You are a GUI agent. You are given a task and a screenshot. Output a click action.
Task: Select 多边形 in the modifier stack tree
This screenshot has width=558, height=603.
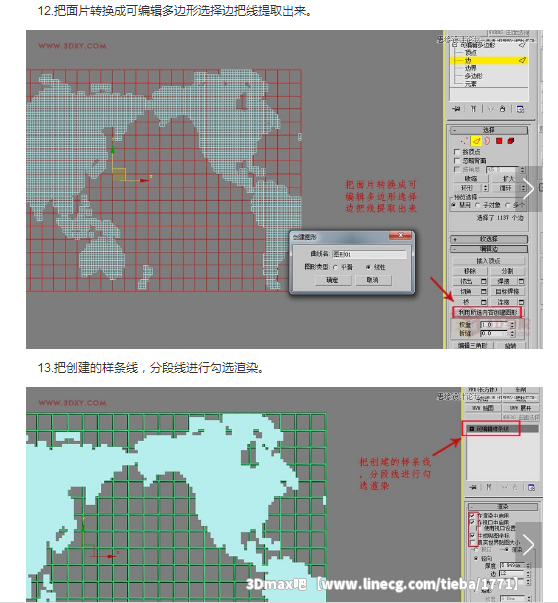[x=473, y=76]
